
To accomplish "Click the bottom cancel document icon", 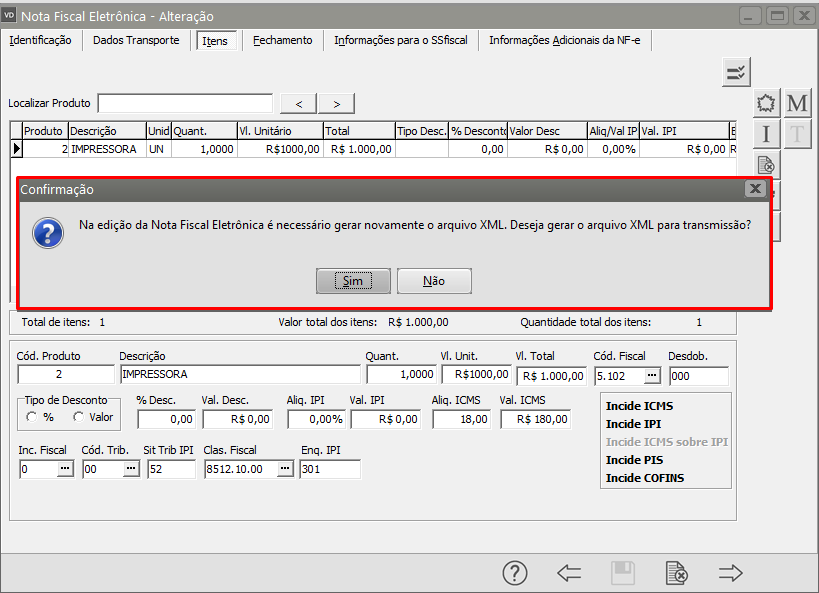I will 677,573.
